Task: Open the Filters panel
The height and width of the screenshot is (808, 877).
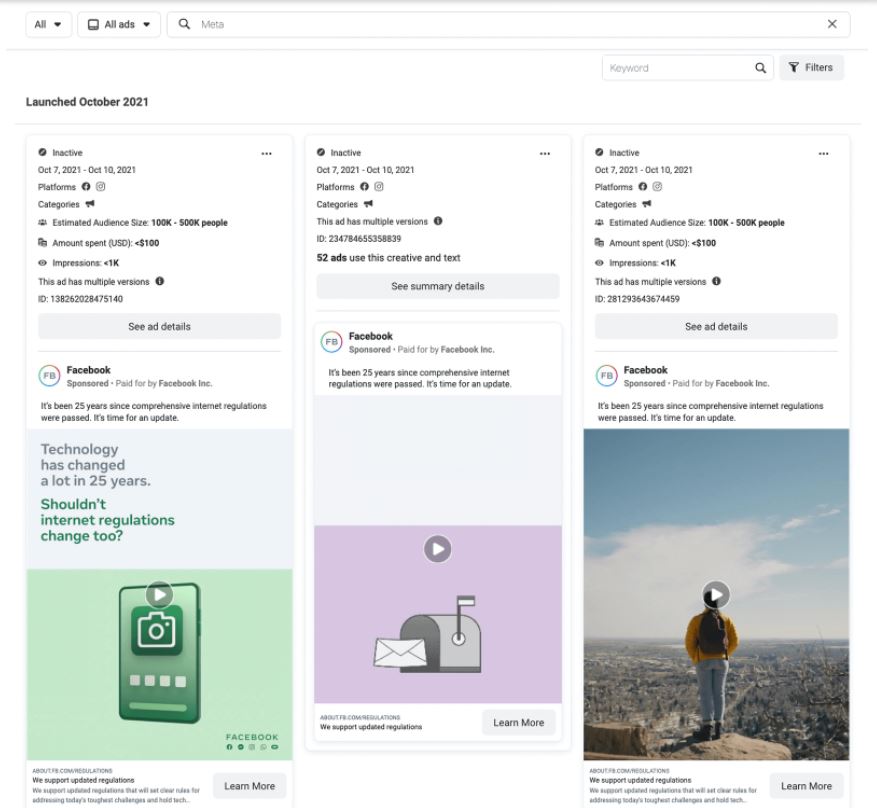Action: tap(811, 68)
